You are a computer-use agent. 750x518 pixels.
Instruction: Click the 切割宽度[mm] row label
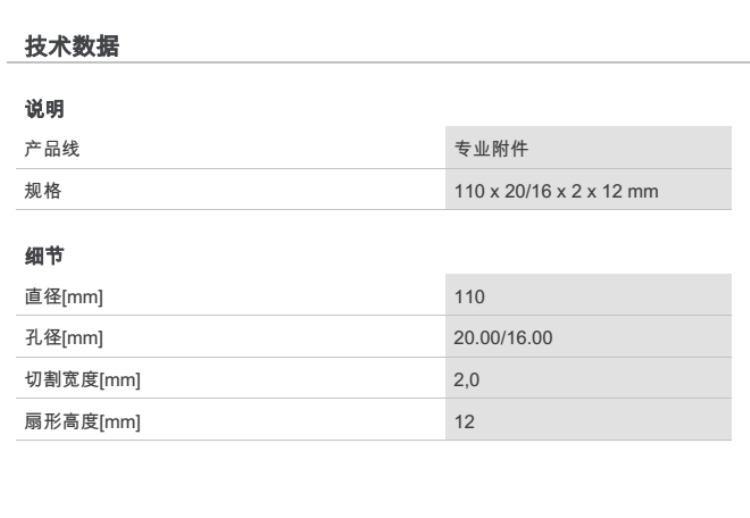(x=82, y=380)
